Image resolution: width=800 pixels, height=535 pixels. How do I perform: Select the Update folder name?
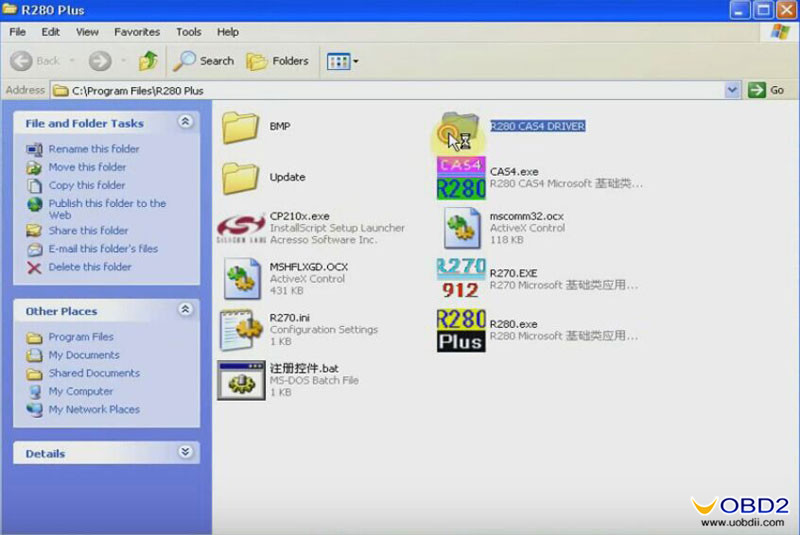(287, 177)
